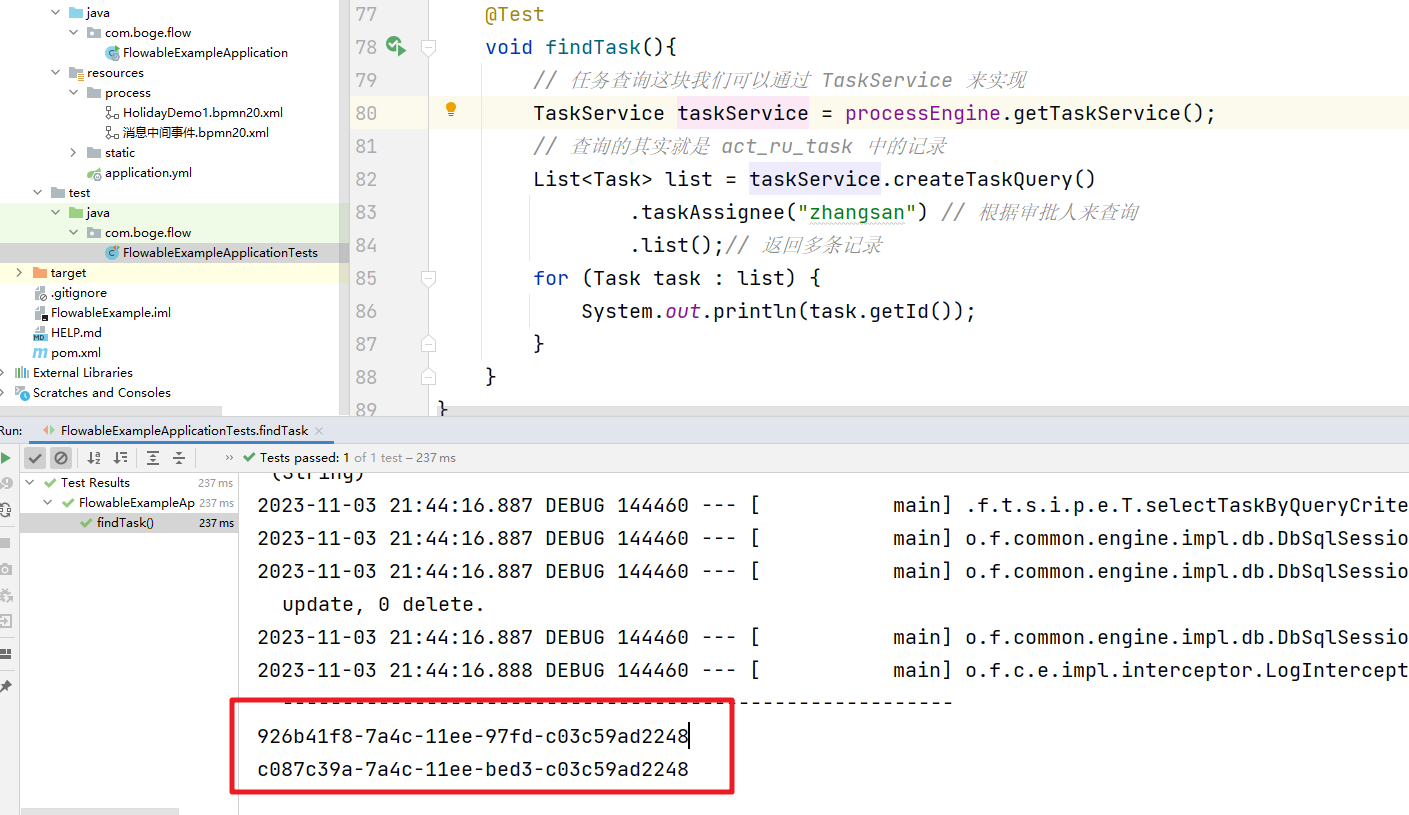Viewport: 1409px width, 815px height.
Task: Open HolidayDemo1.bpmn20.xml file
Action: [202, 113]
